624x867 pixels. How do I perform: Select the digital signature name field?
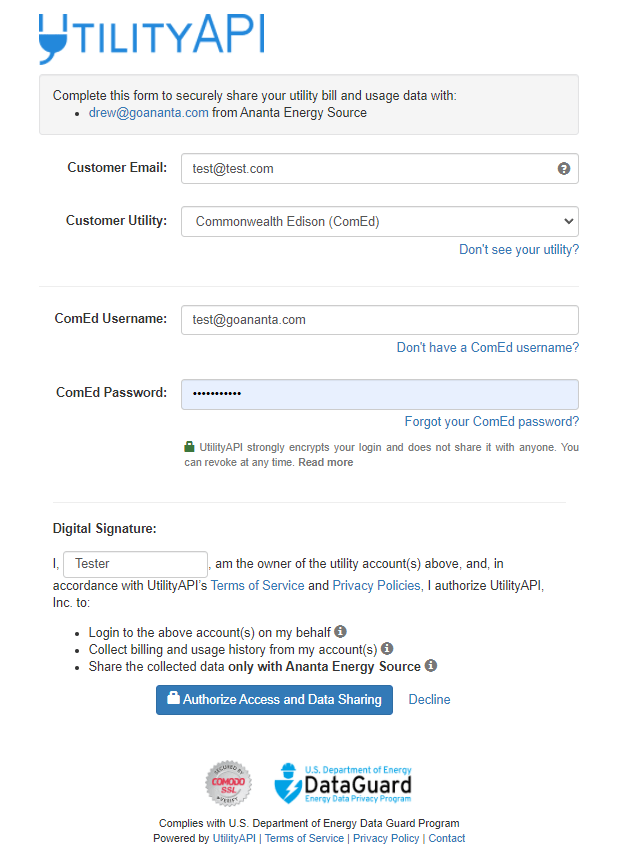click(x=135, y=564)
